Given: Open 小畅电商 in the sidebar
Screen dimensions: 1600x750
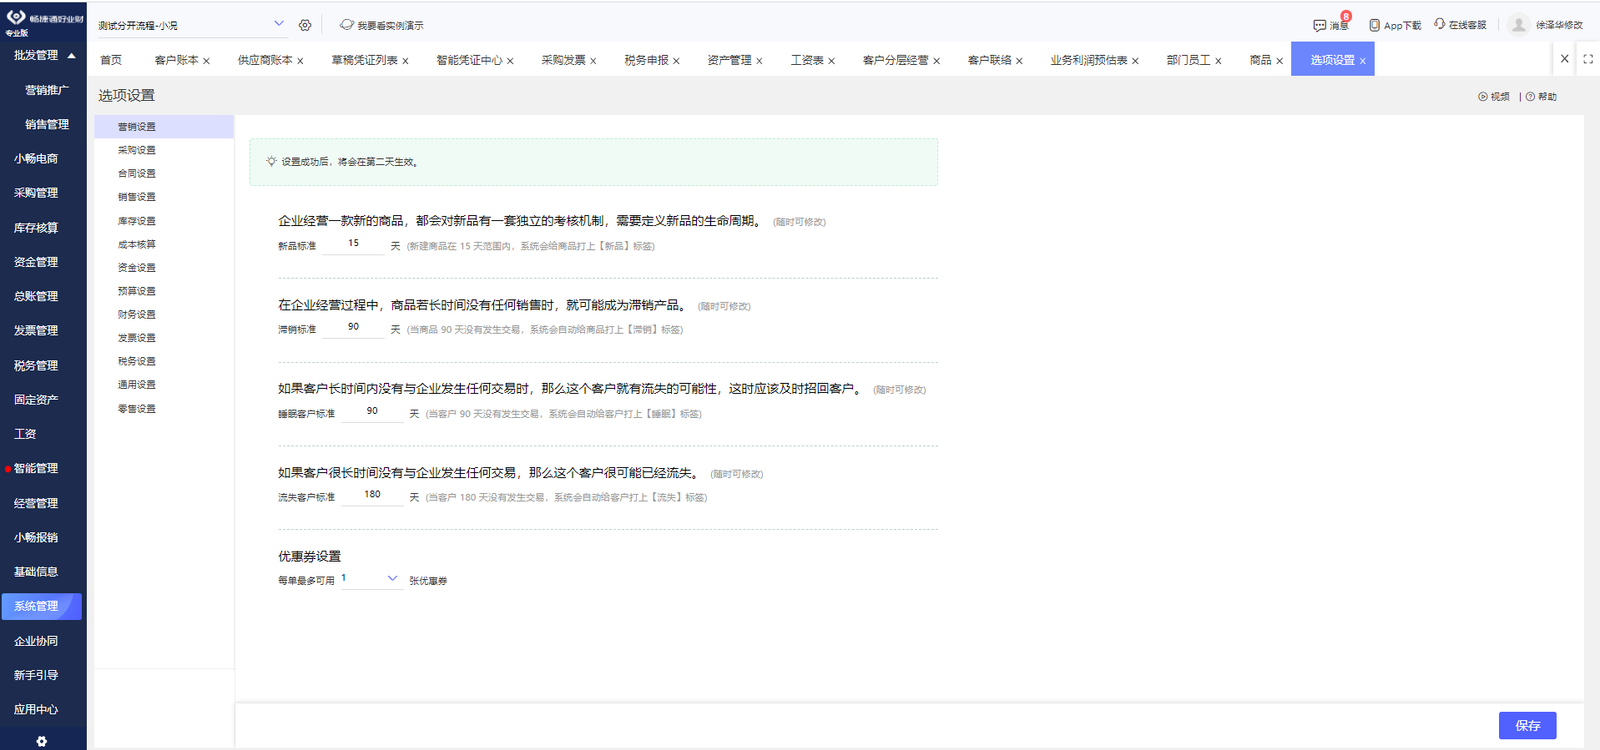Looking at the screenshot, I should [36, 158].
